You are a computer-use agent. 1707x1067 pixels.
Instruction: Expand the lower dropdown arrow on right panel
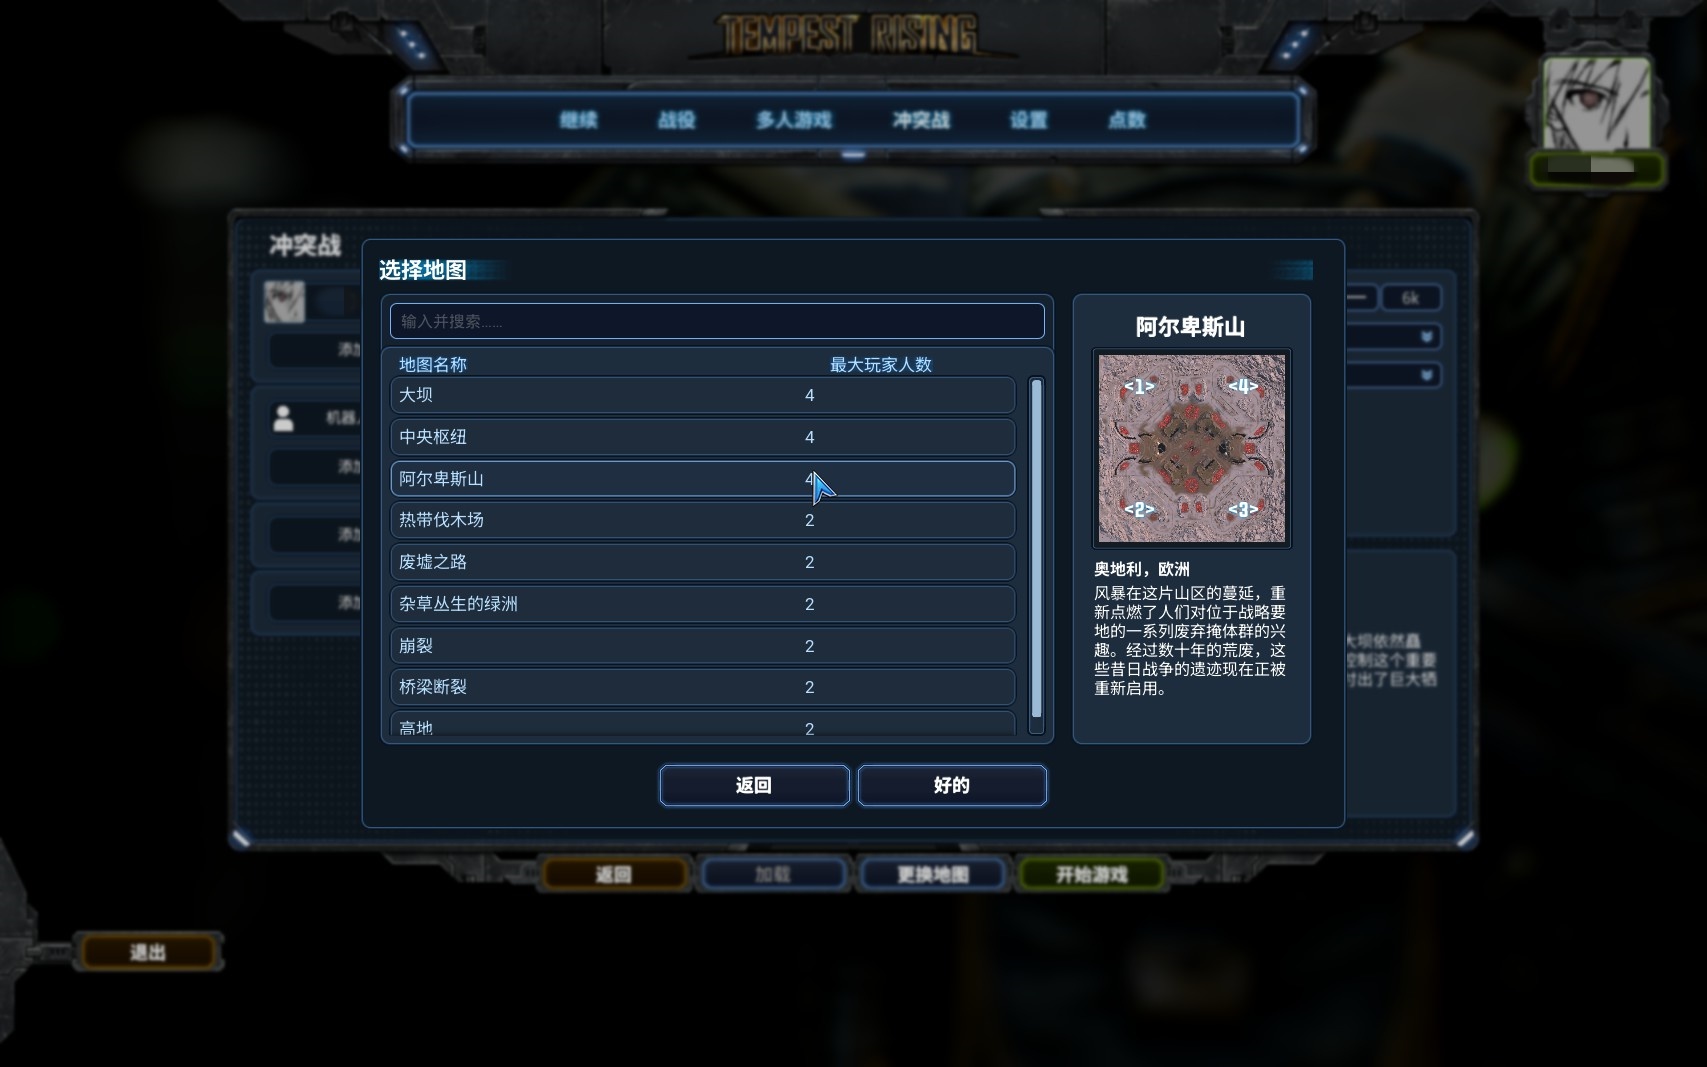(1427, 375)
